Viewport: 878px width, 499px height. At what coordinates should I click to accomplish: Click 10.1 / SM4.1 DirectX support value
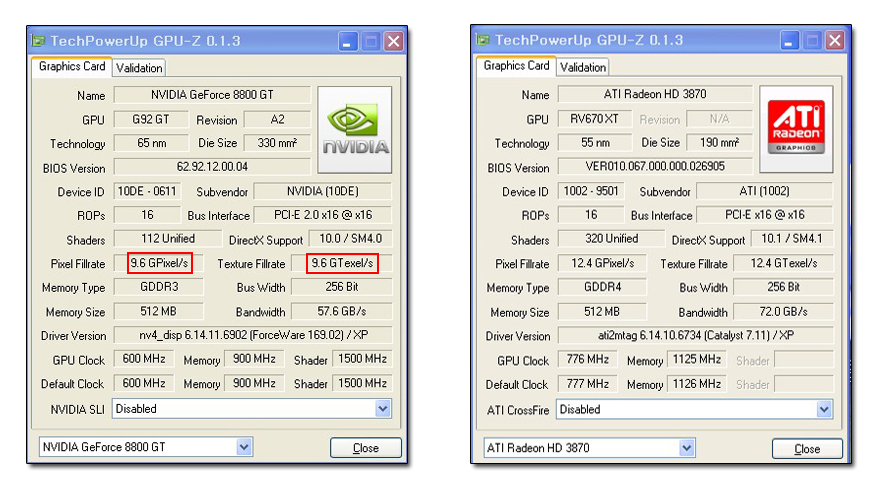click(x=792, y=239)
